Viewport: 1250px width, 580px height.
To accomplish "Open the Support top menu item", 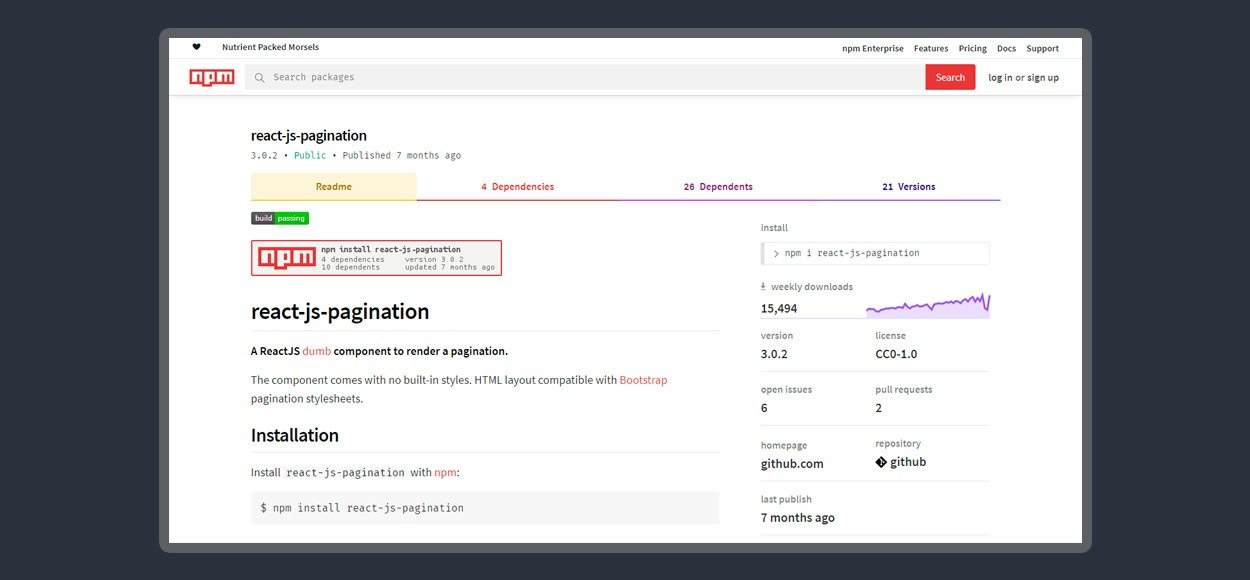I will tap(1042, 48).
